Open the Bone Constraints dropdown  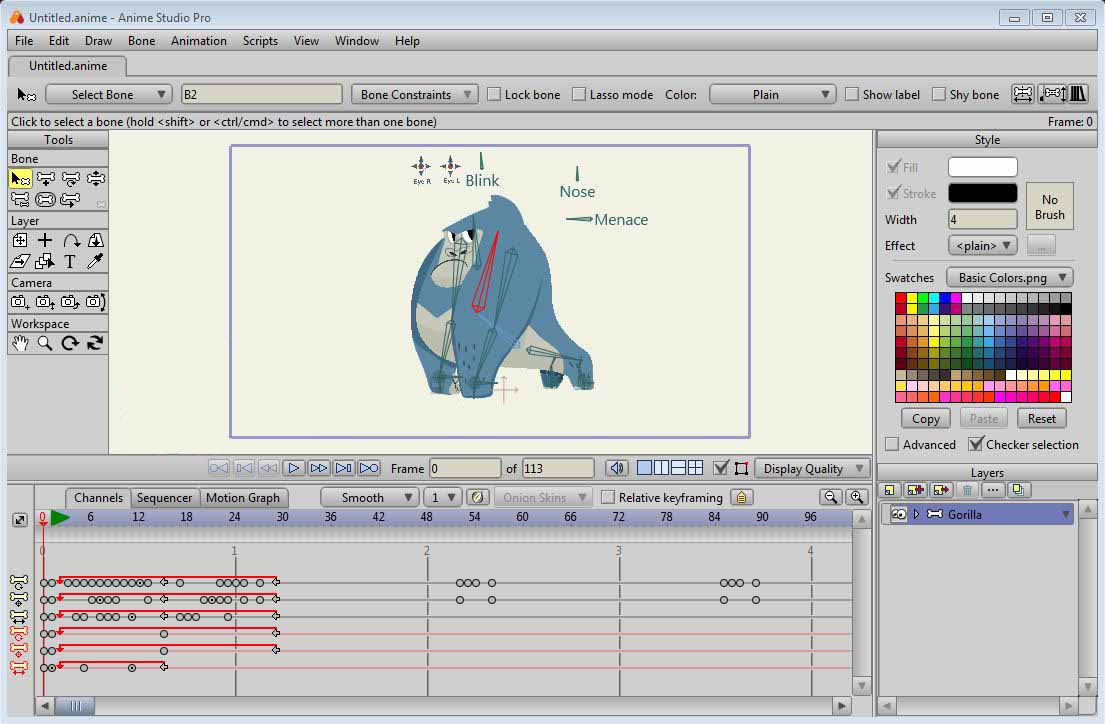point(414,94)
